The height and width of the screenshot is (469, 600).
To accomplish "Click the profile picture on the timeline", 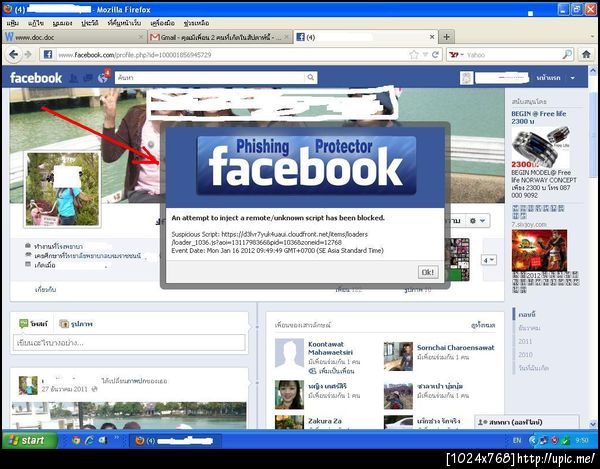I will (62, 189).
